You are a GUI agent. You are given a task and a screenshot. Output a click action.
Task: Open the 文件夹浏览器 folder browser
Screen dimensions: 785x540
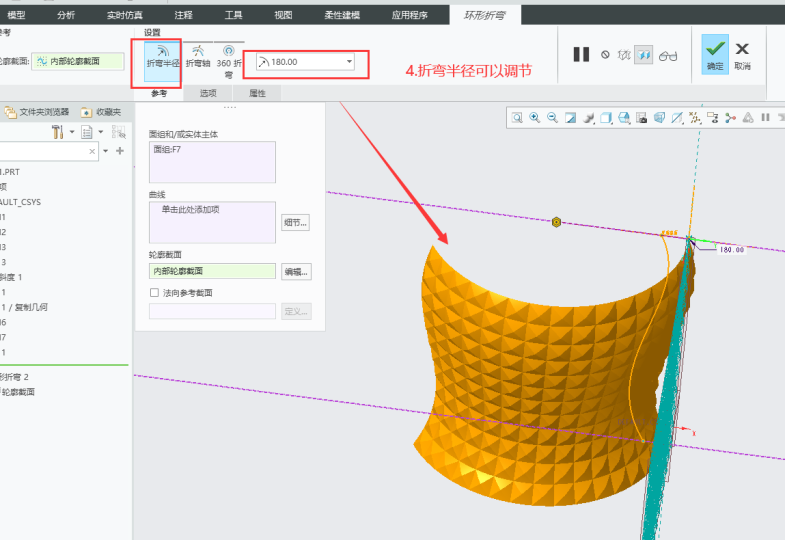click(x=37, y=112)
